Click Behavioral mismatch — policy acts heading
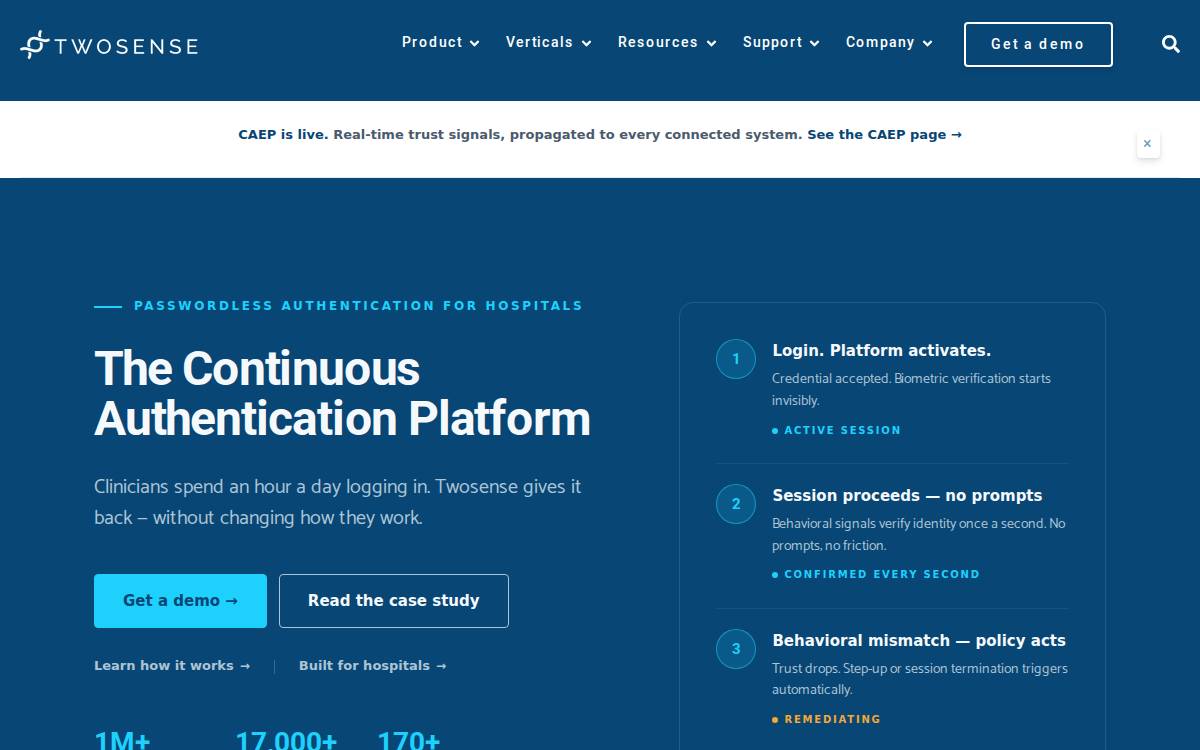 point(919,641)
